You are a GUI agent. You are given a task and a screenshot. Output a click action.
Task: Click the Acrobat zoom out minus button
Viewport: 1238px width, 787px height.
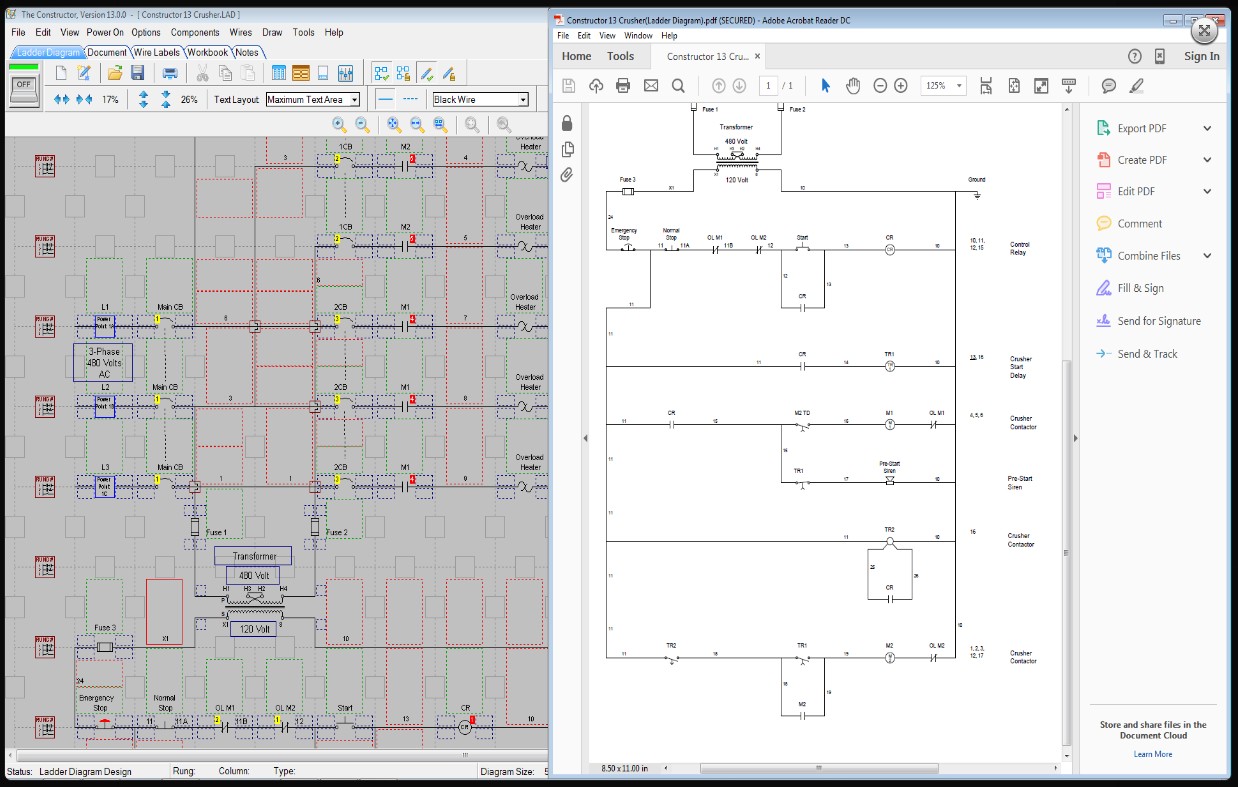[880, 86]
